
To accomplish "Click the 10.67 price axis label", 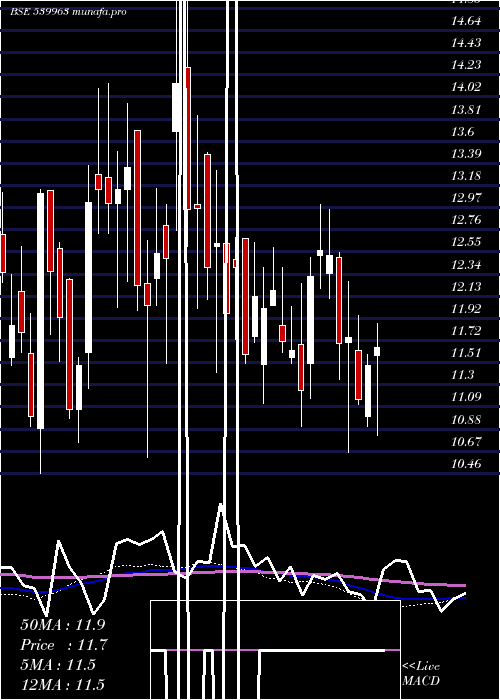I will point(467,442).
